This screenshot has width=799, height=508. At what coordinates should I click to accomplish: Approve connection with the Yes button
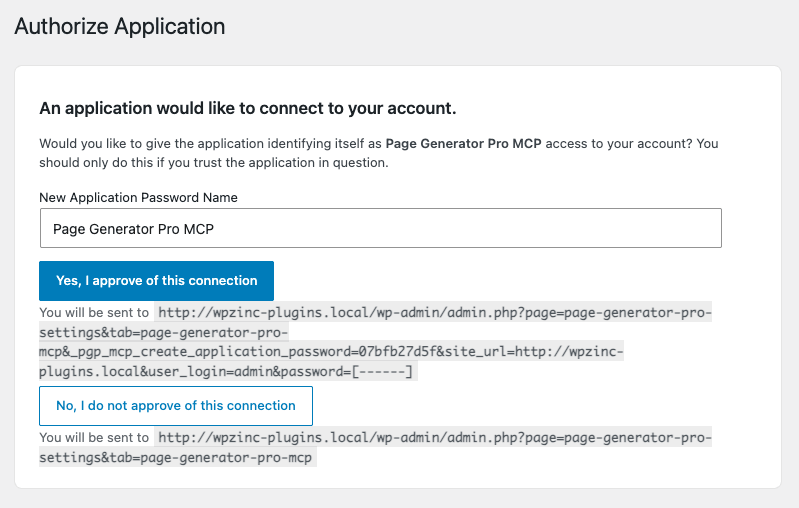click(x=156, y=281)
